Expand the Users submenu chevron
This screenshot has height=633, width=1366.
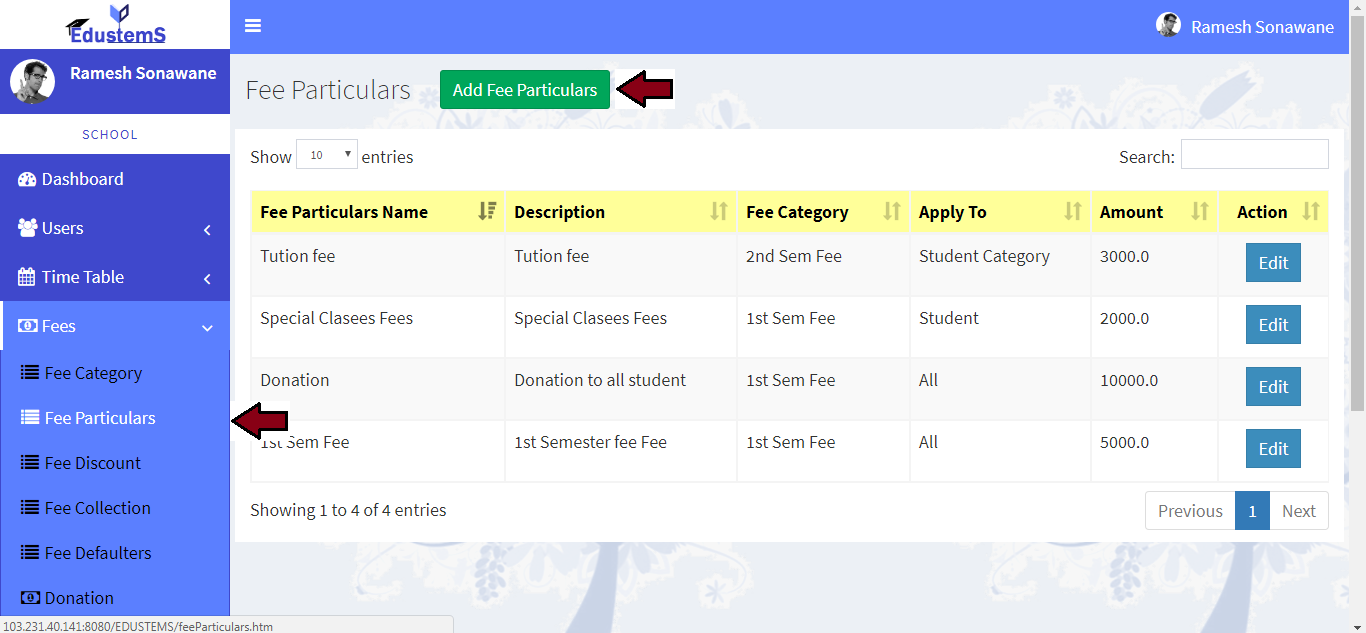[x=207, y=230]
